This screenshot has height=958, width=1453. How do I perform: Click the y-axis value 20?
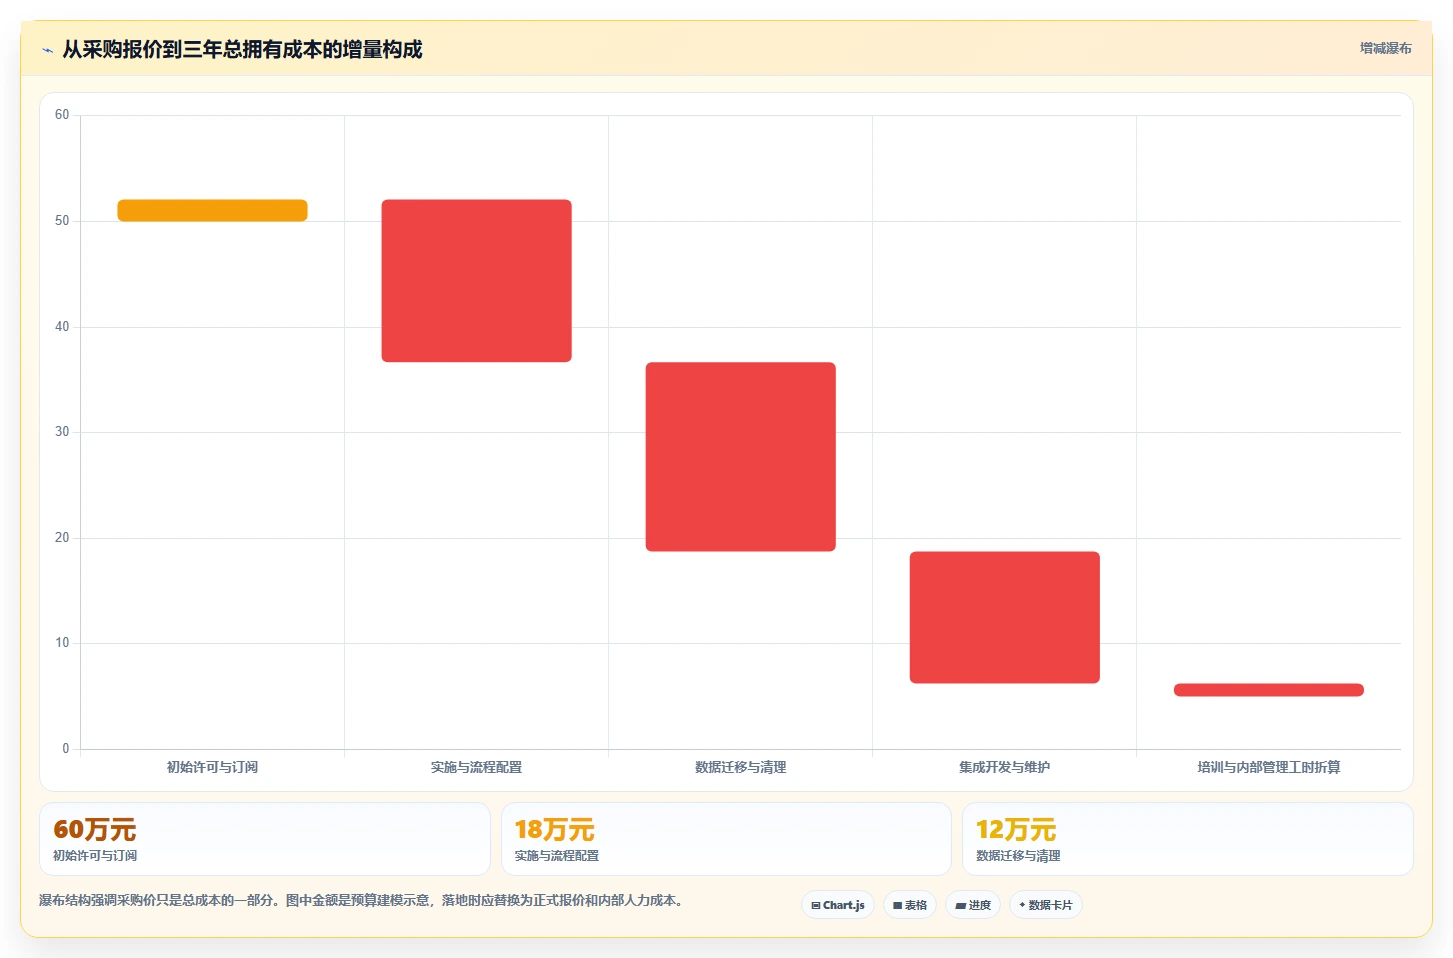(x=62, y=538)
